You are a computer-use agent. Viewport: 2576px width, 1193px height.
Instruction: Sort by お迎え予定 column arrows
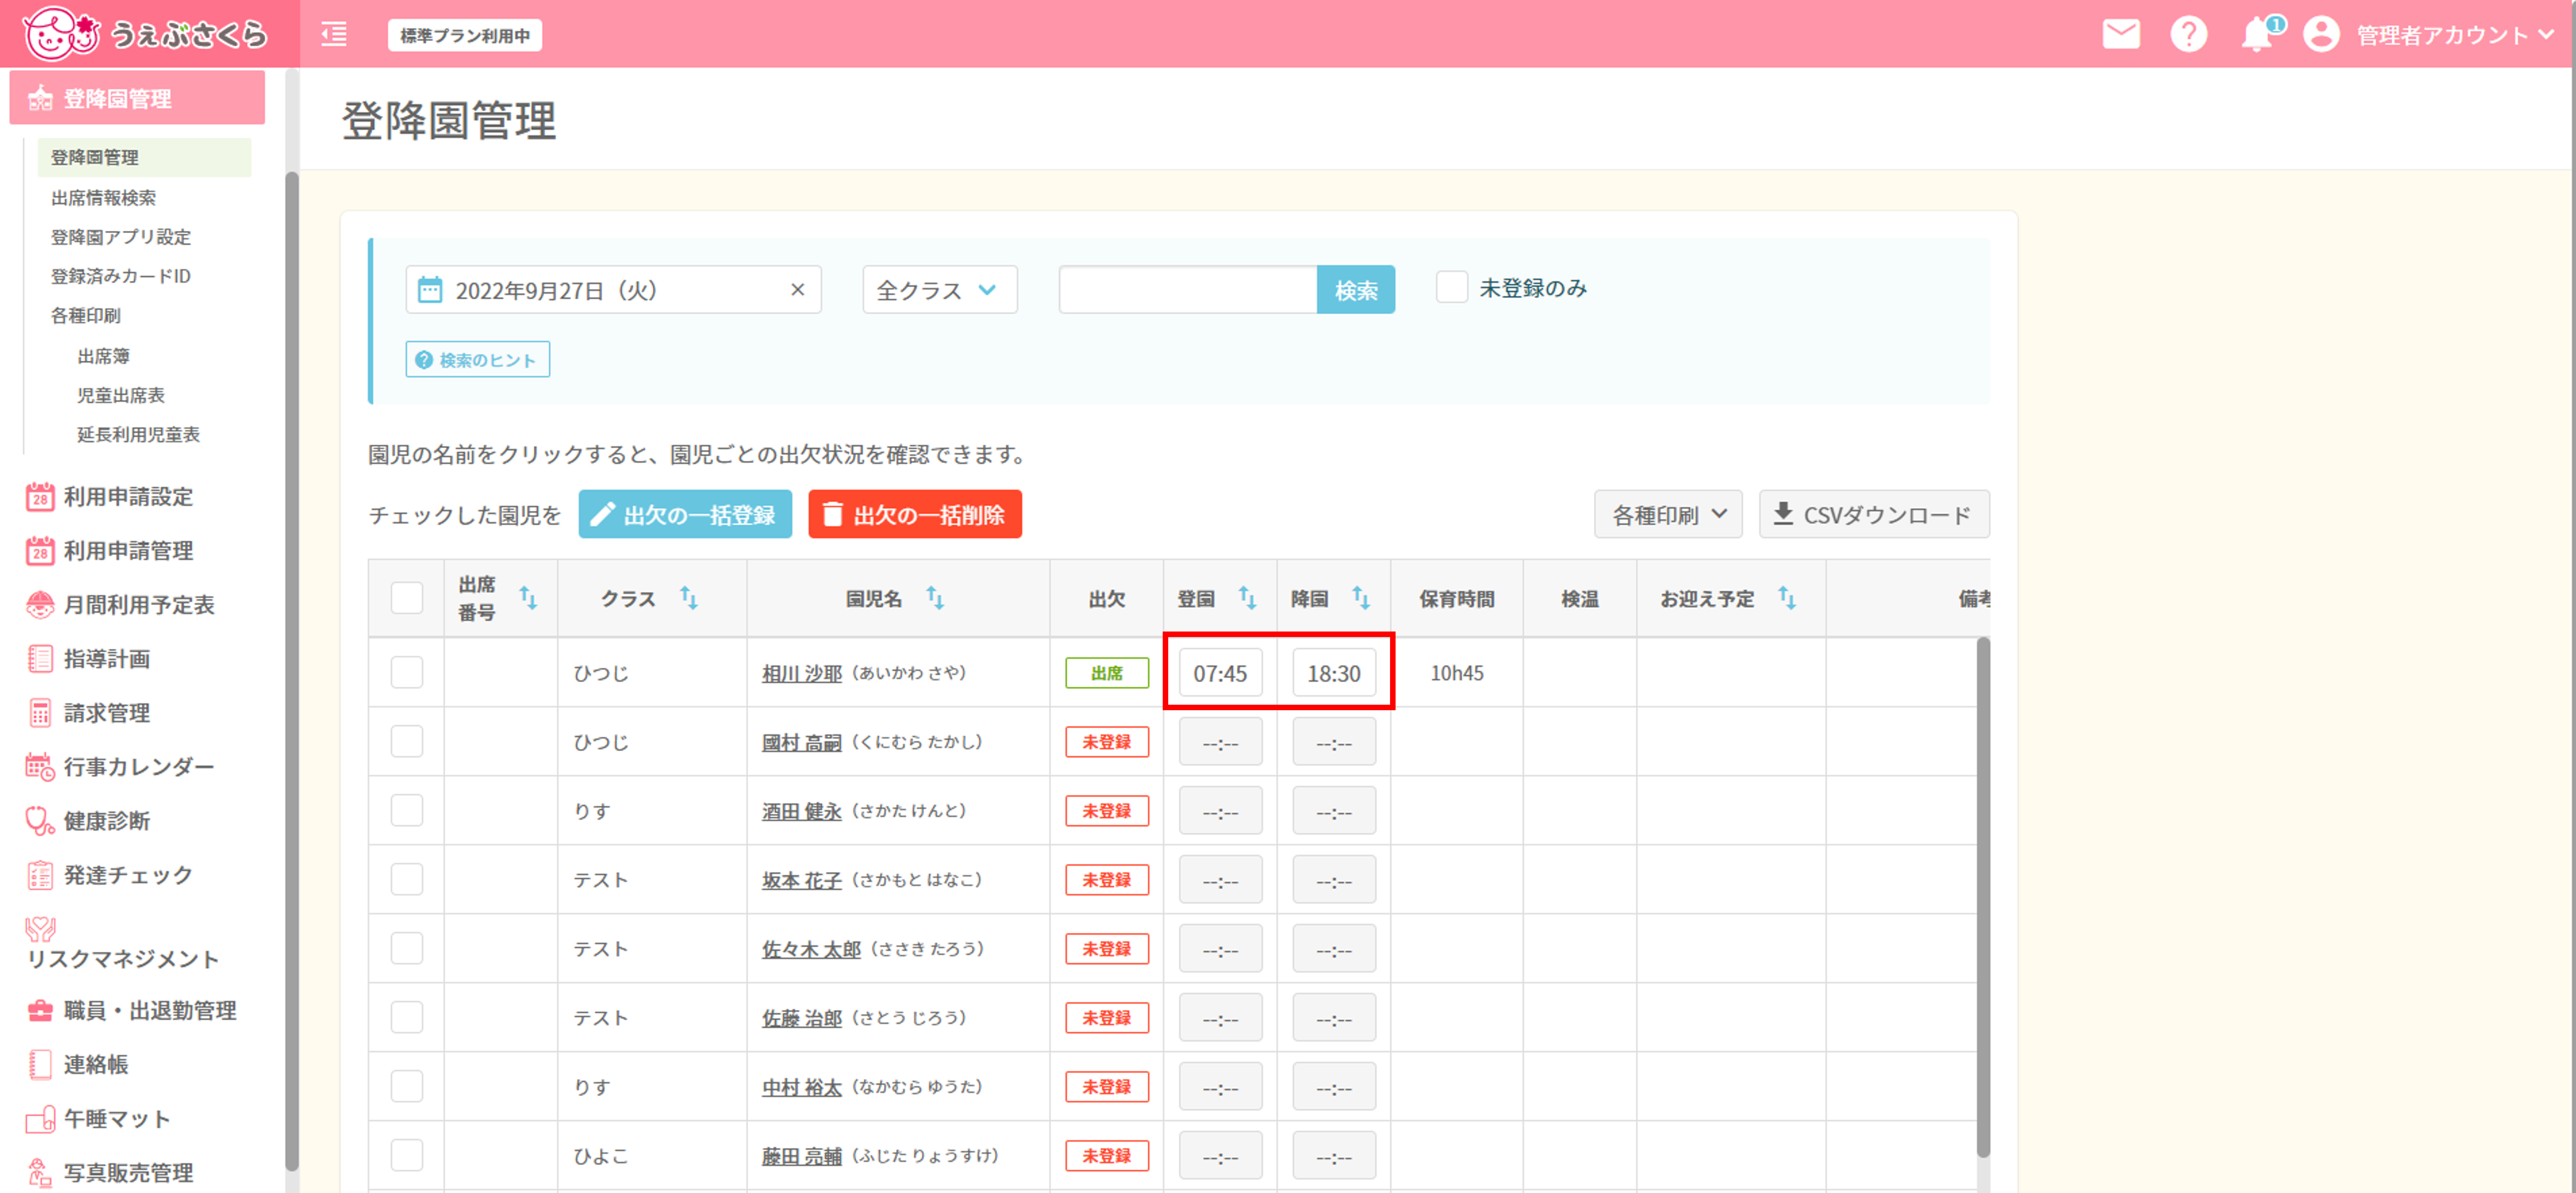(x=1787, y=598)
